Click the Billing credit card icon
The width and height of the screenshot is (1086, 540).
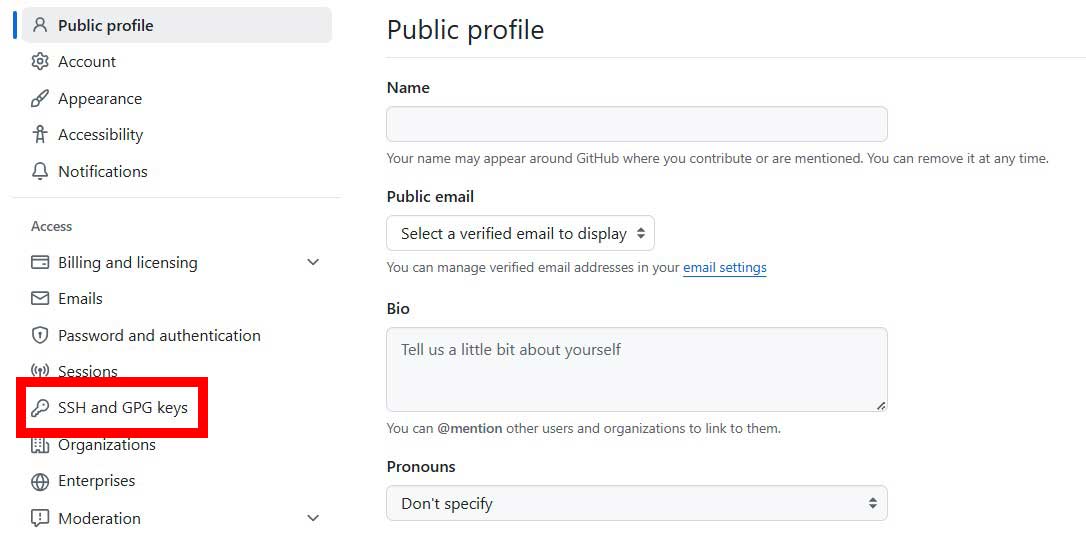[x=40, y=262]
